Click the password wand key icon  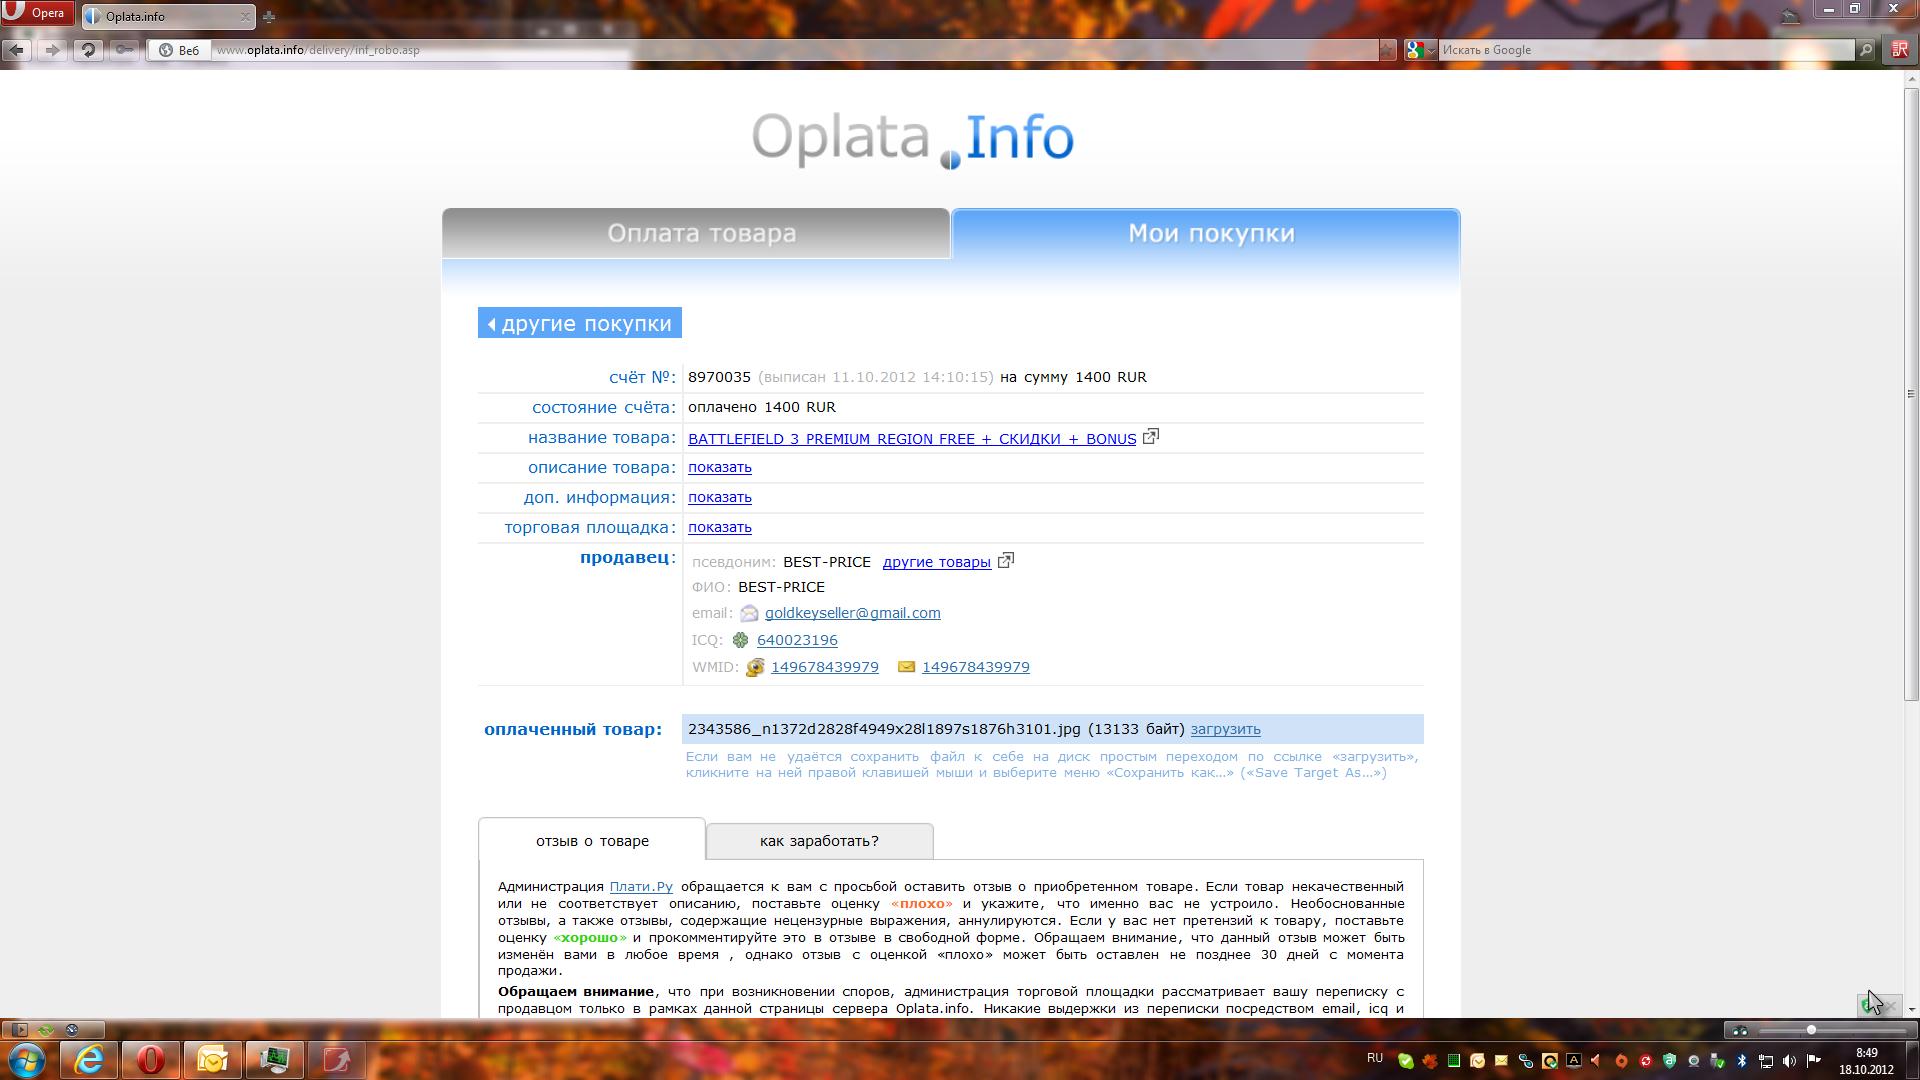pos(124,50)
